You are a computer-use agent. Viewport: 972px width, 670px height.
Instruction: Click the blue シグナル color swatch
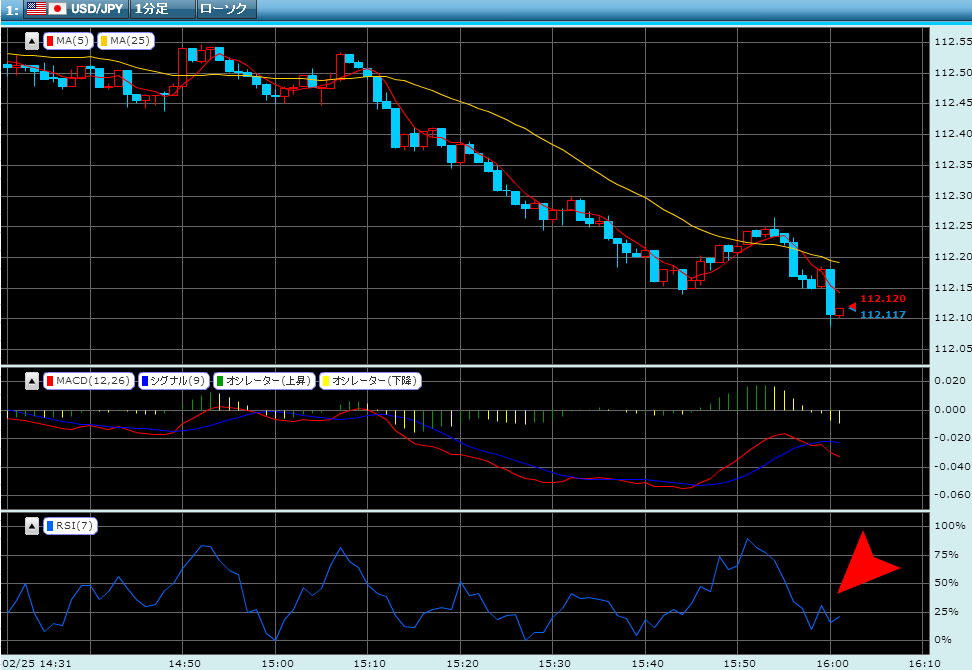click(145, 381)
